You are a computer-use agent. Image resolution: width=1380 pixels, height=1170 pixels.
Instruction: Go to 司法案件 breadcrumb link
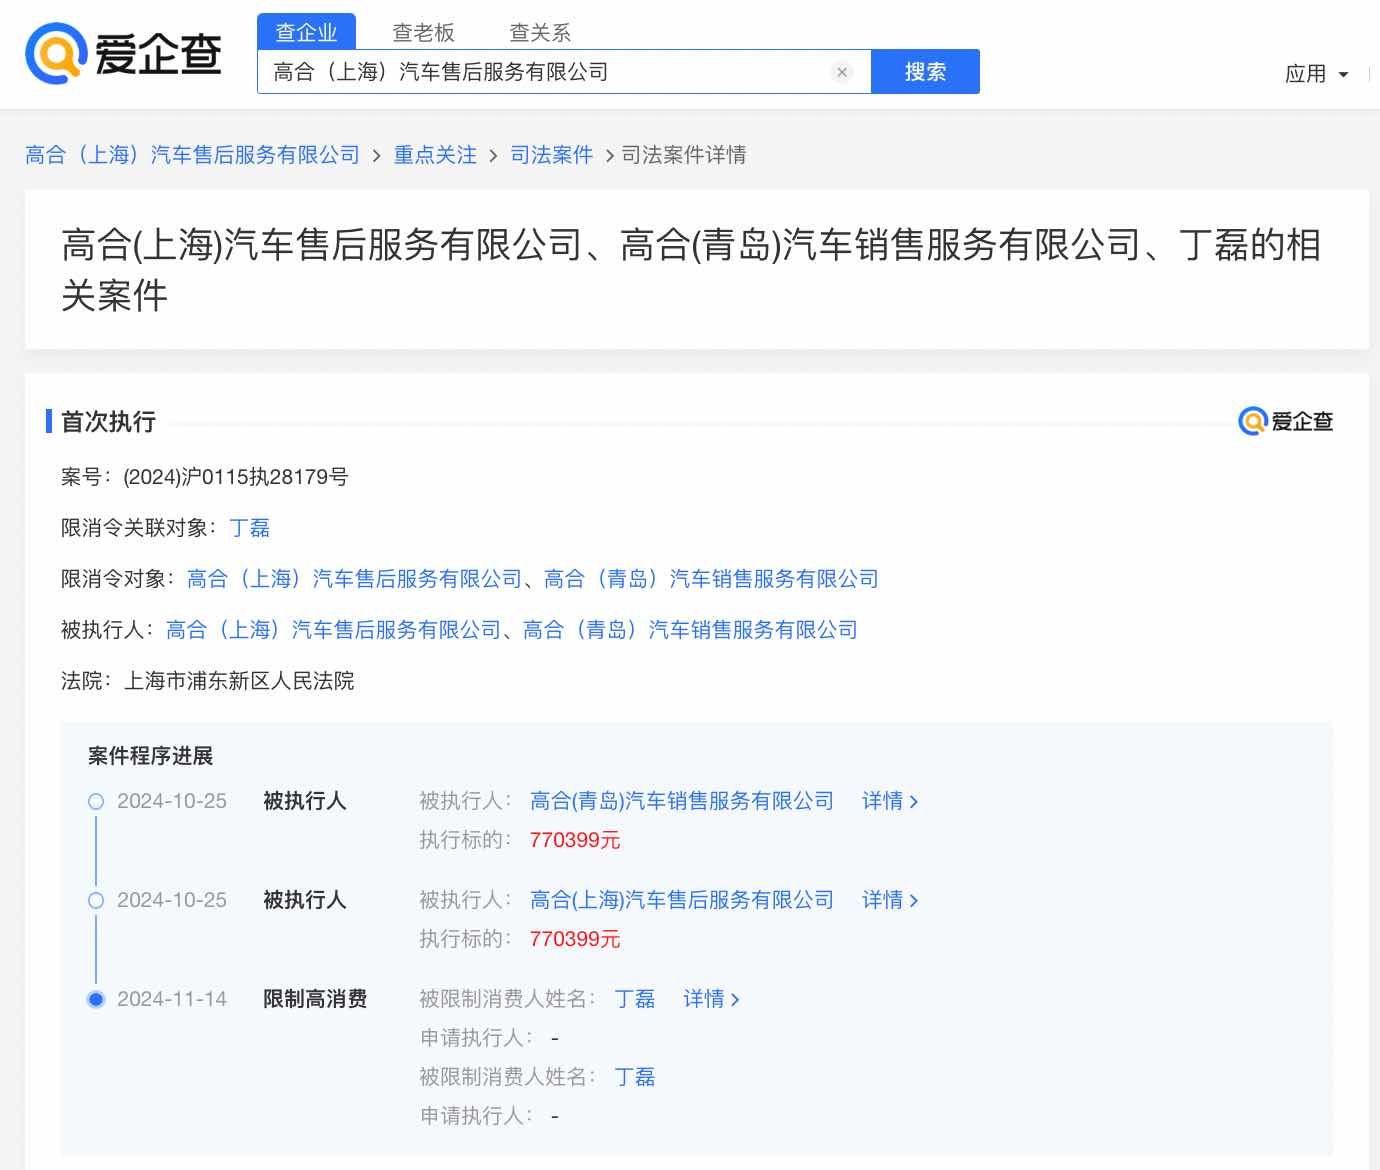point(551,155)
